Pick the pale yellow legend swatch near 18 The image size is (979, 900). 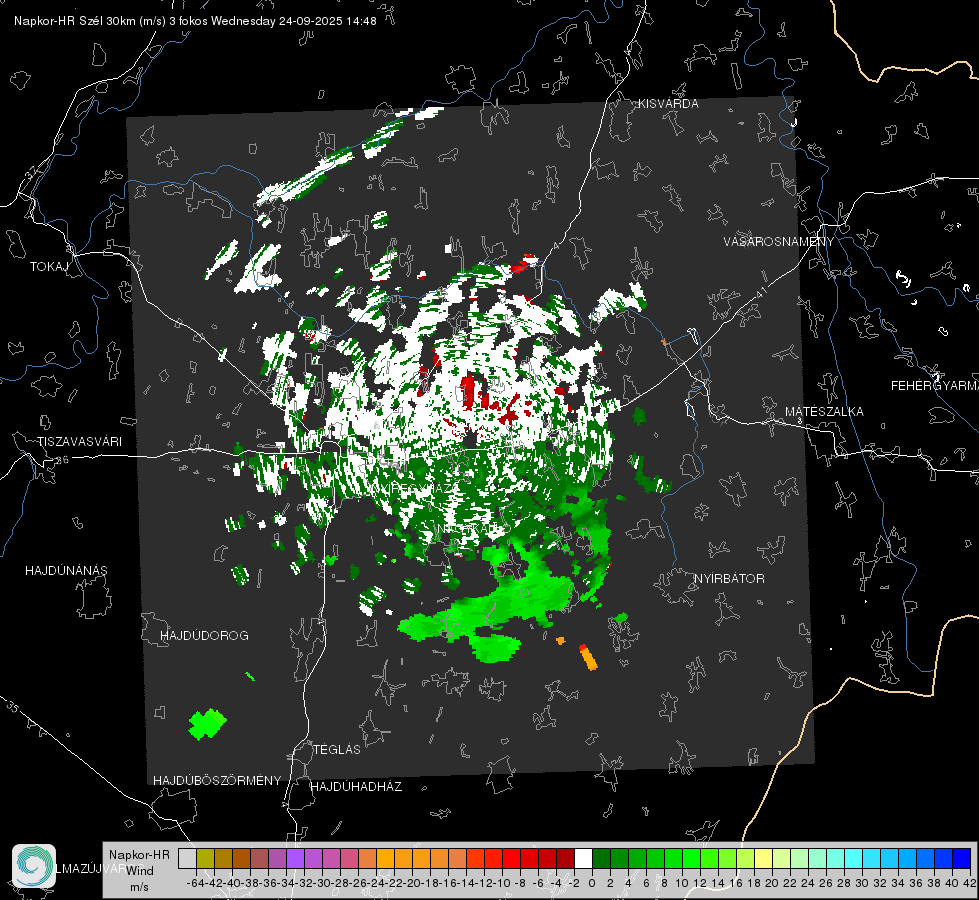click(x=764, y=858)
